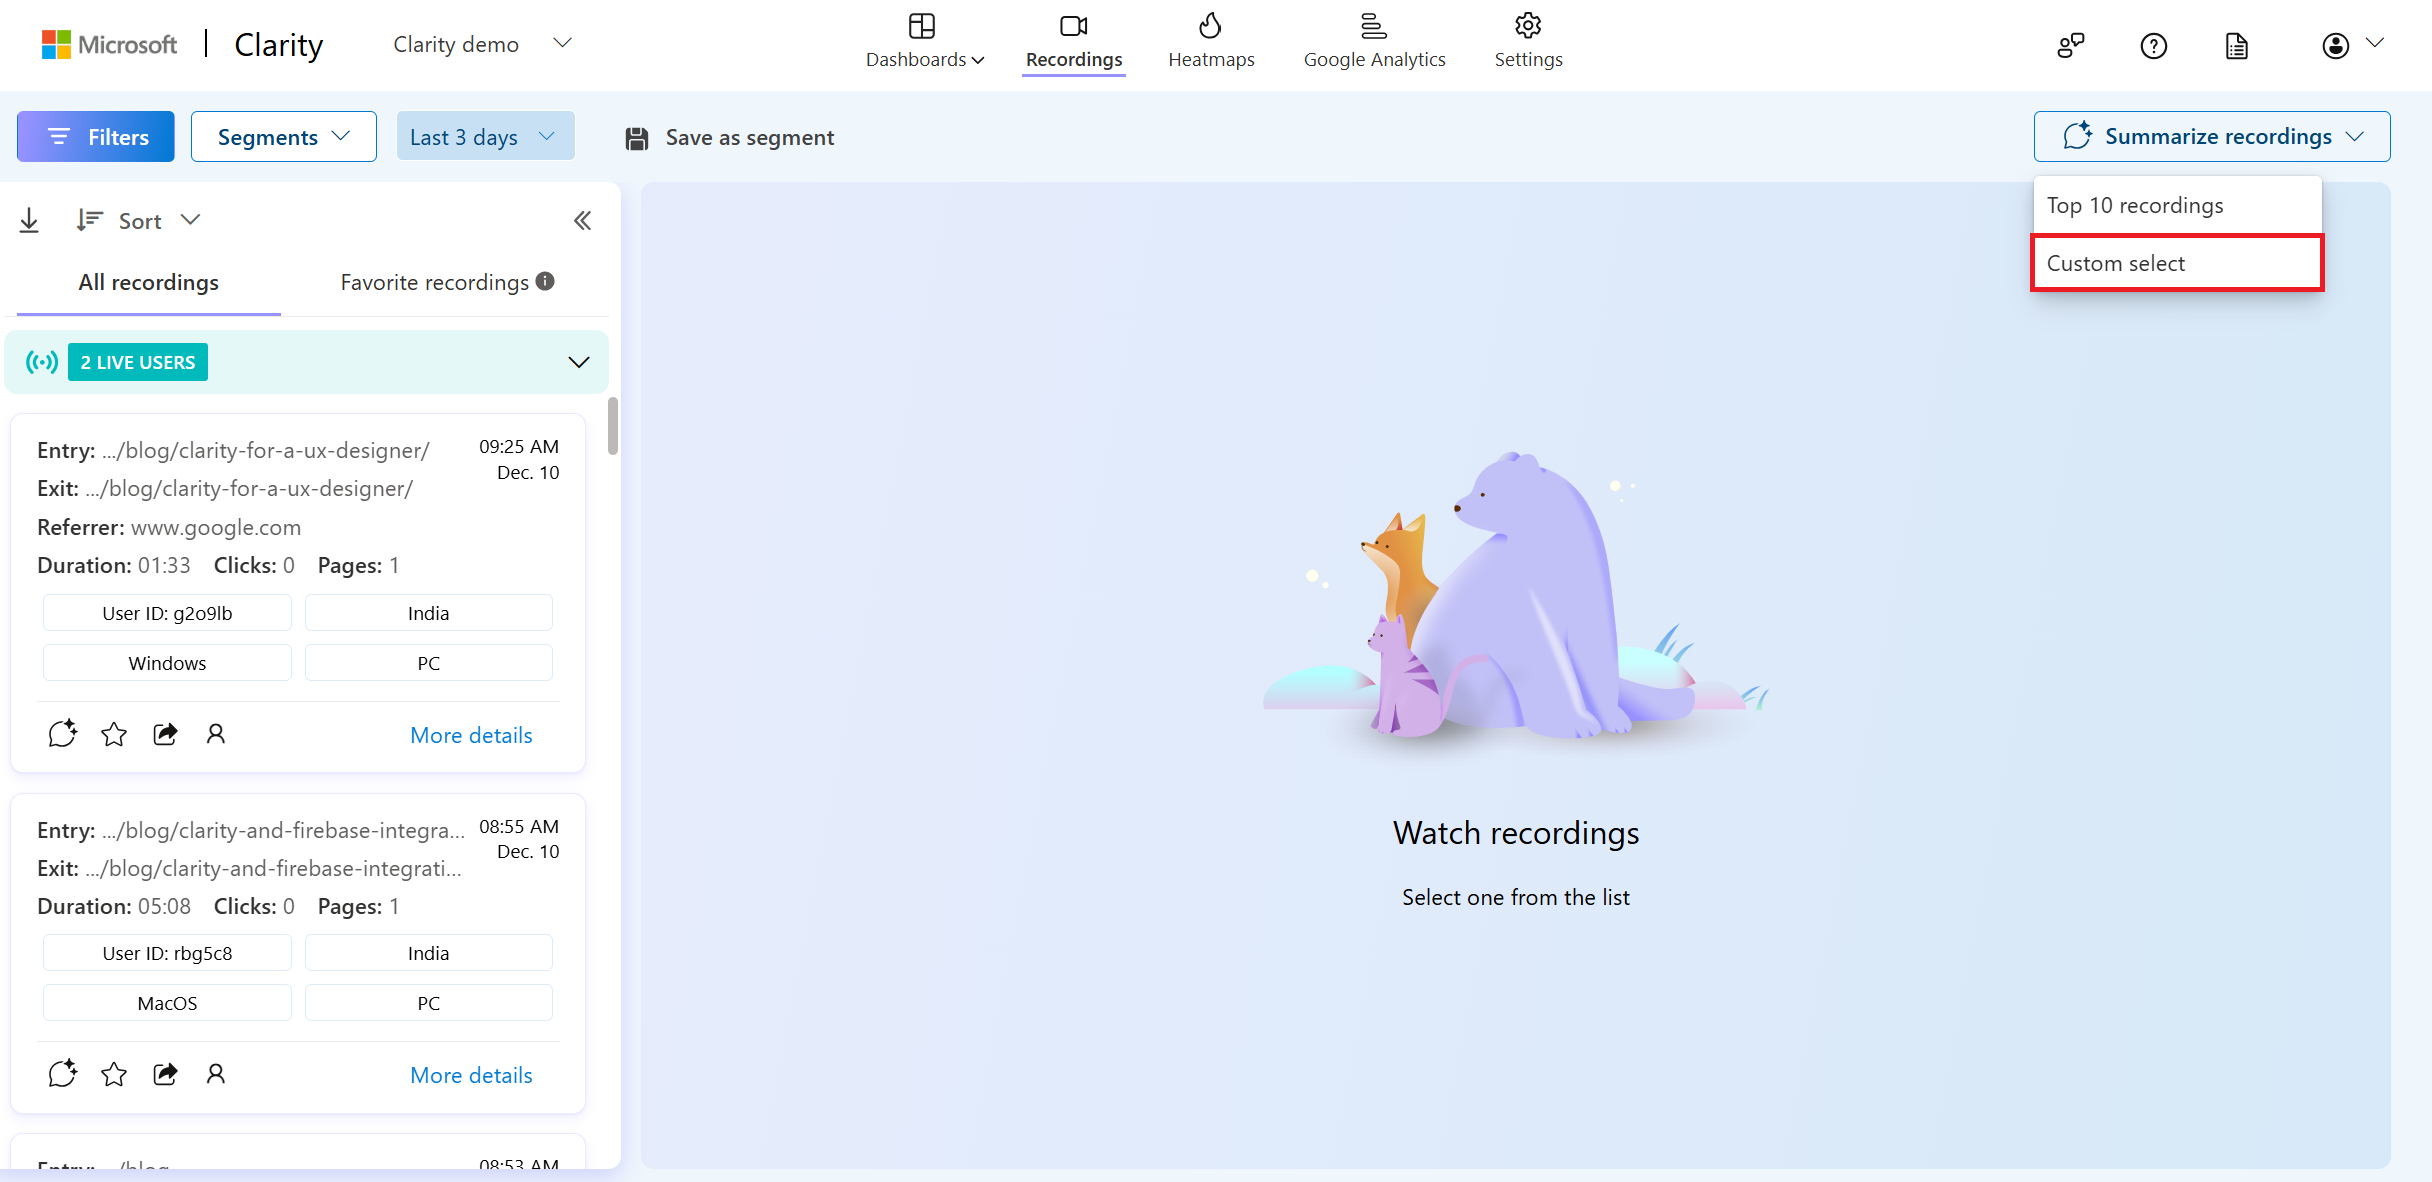Click the Favorite recordings info icon
Viewport: 2432px width, 1182px height.
point(545,281)
